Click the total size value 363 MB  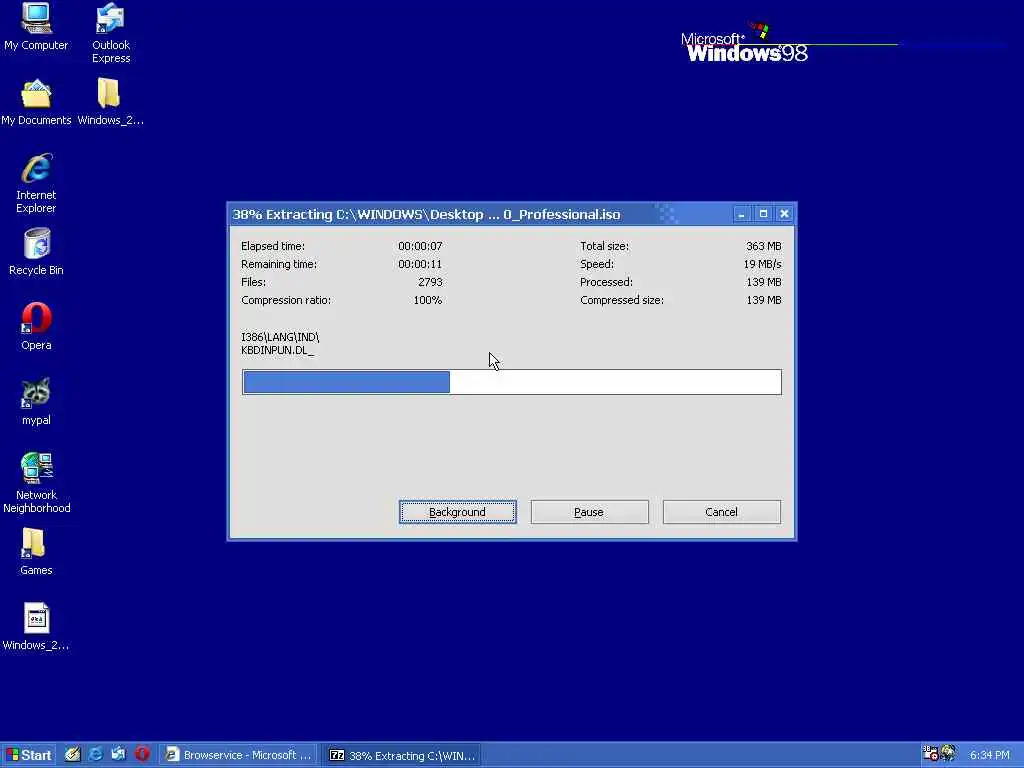[x=763, y=246]
